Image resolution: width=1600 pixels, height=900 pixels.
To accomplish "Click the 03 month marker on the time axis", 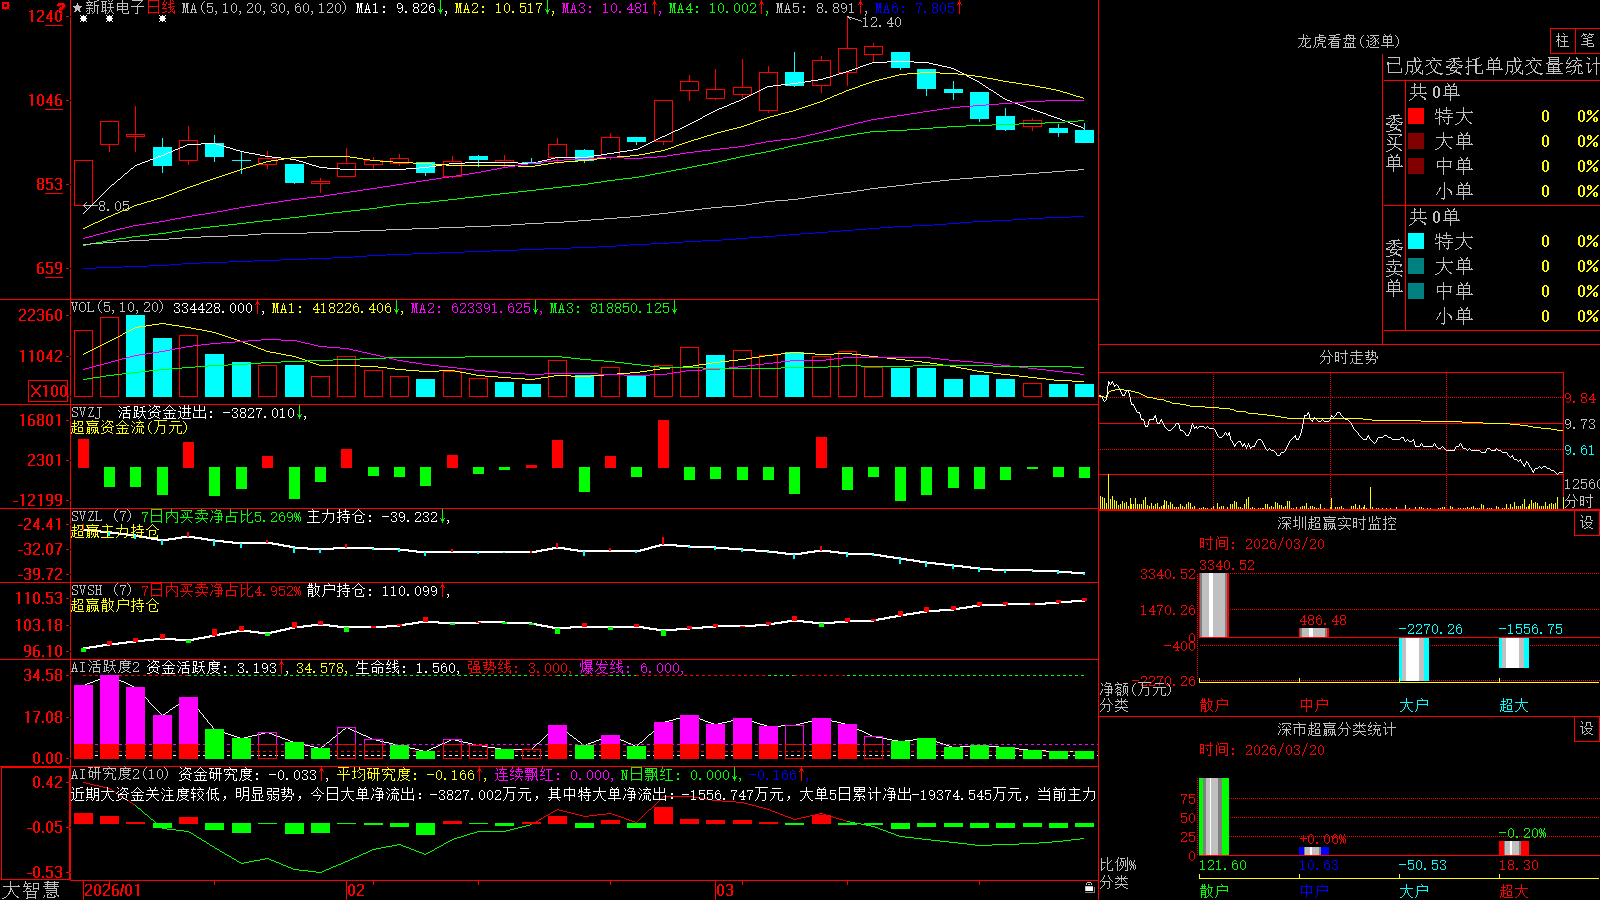I will click(725, 890).
